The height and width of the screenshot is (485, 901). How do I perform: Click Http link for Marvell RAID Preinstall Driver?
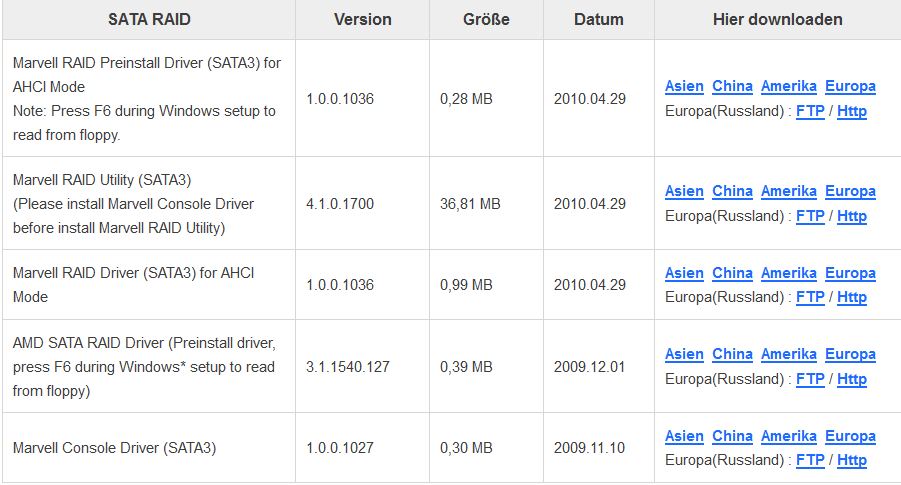pos(852,111)
